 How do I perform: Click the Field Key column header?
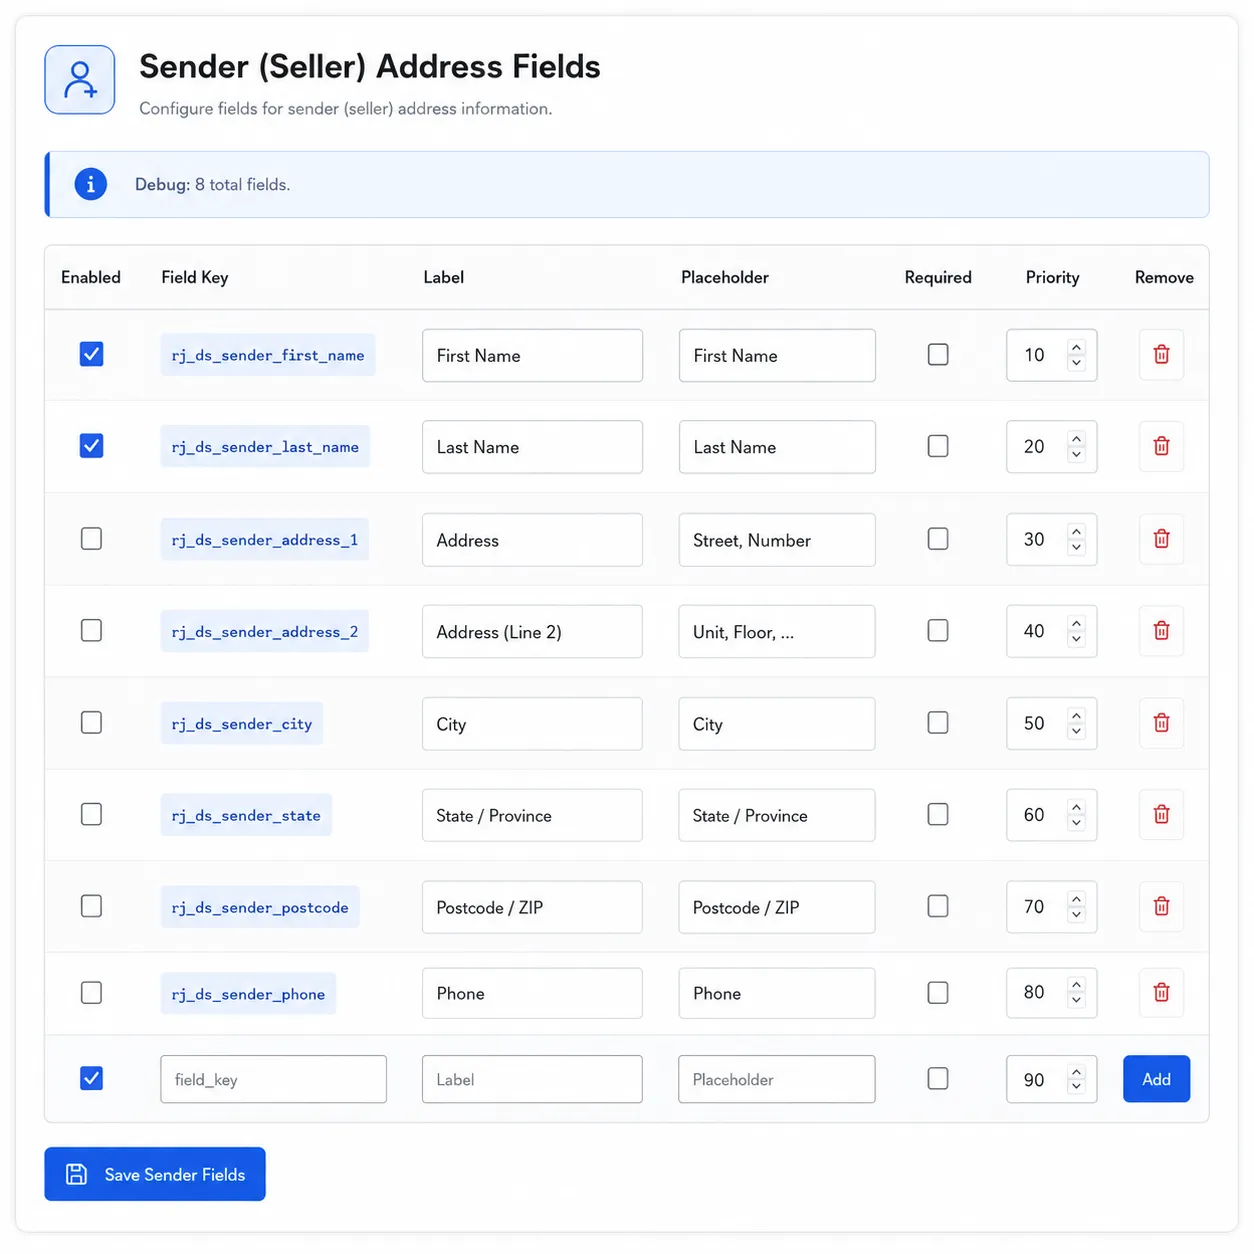pyautogui.click(x=195, y=277)
